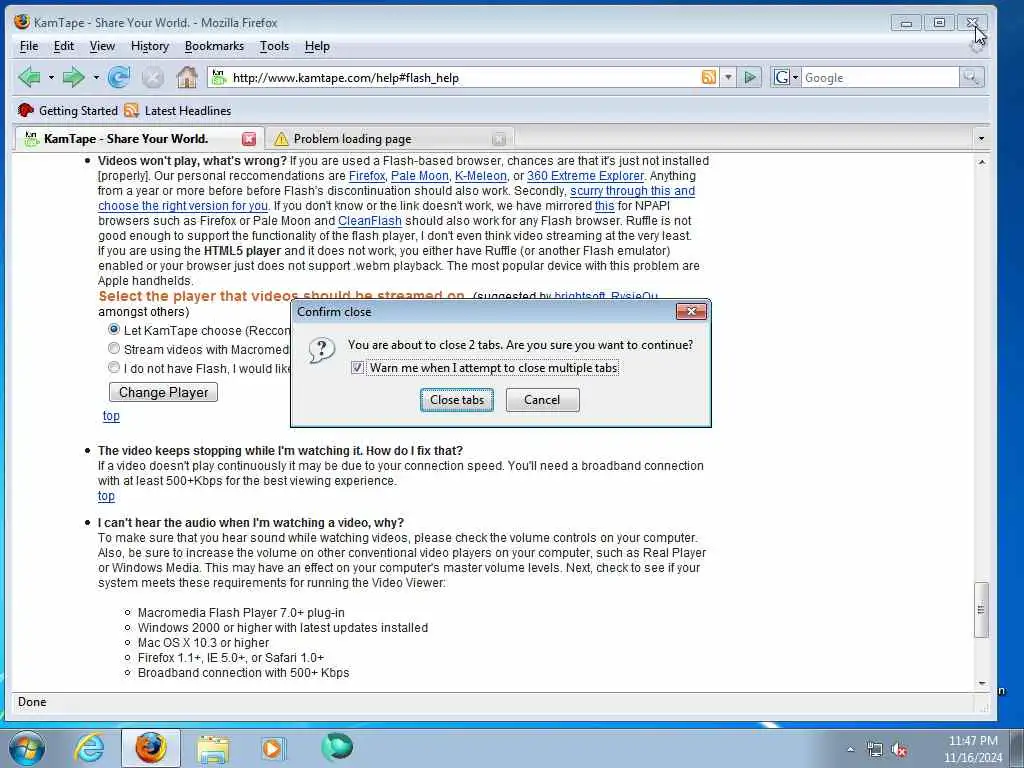Follow the Firefox link
1024x768 pixels.
pyautogui.click(x=367, y=176)
